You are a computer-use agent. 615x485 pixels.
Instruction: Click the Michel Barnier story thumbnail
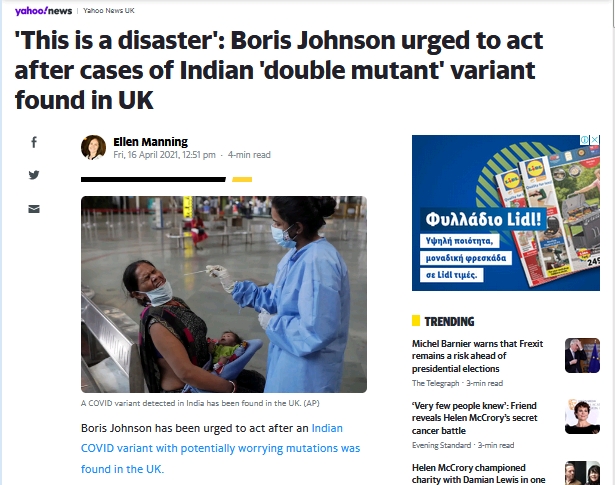point(582,356)
